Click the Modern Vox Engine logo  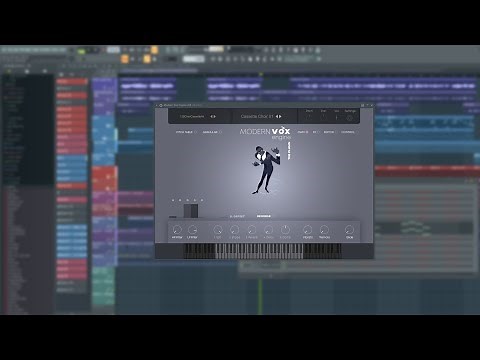pos(265,133)
